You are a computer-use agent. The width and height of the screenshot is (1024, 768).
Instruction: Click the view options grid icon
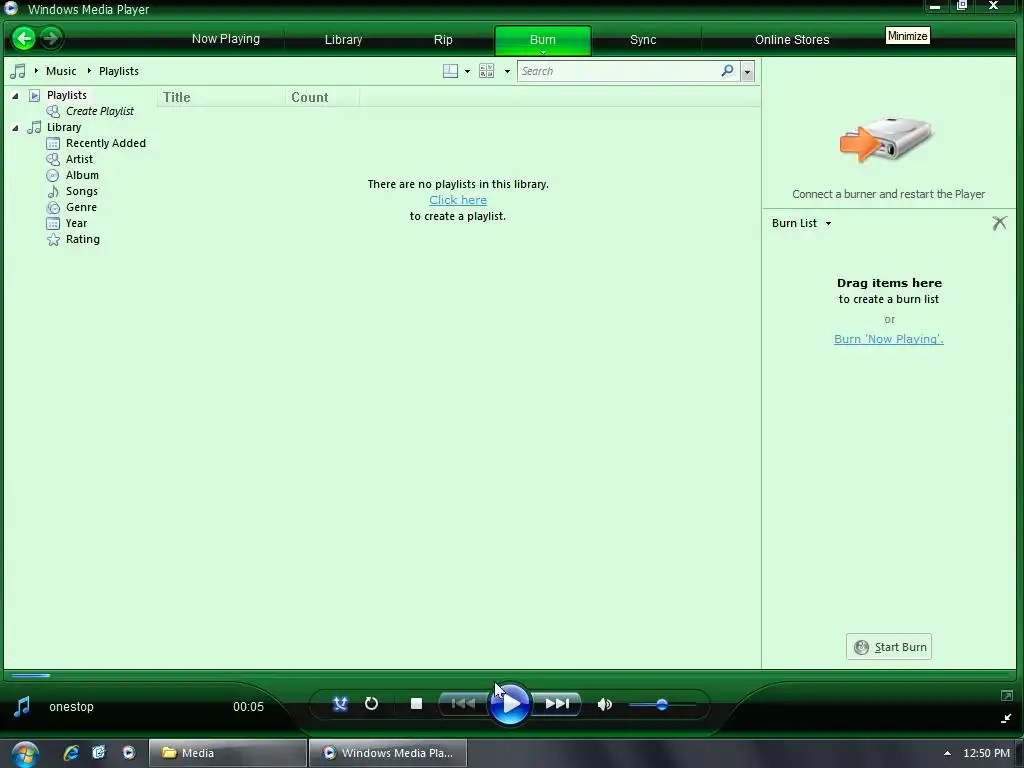coord(487,71)
